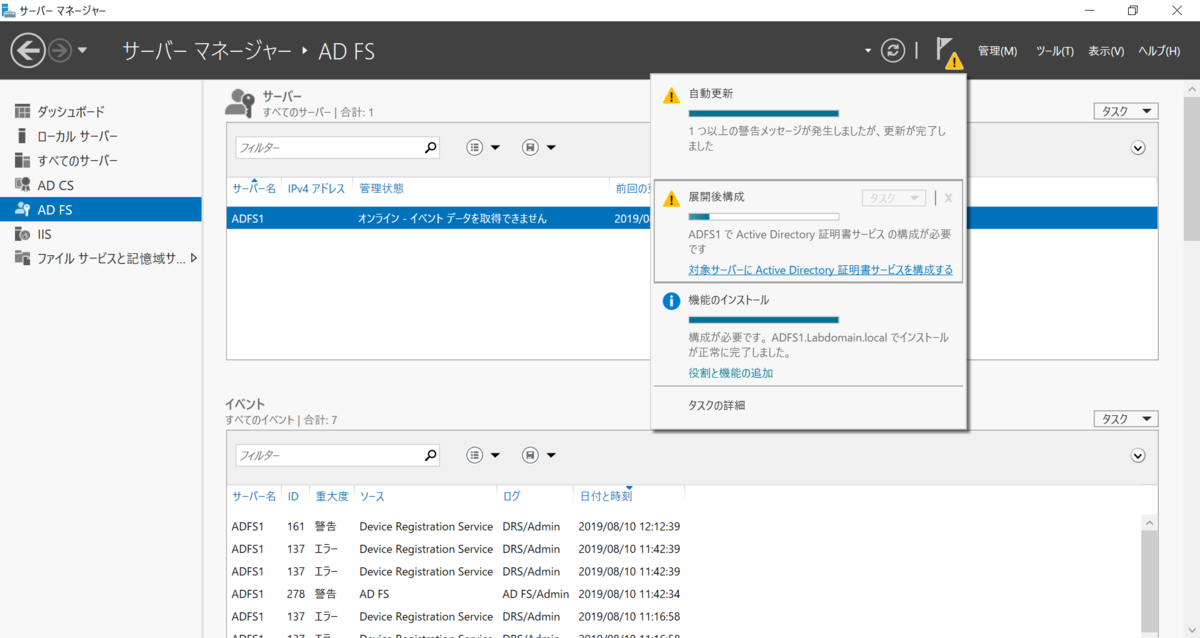Image resolution: width=1200 pixels, height=638 pixels.
Task: Open events saved query dropdown
Action: tap(539, 455)
